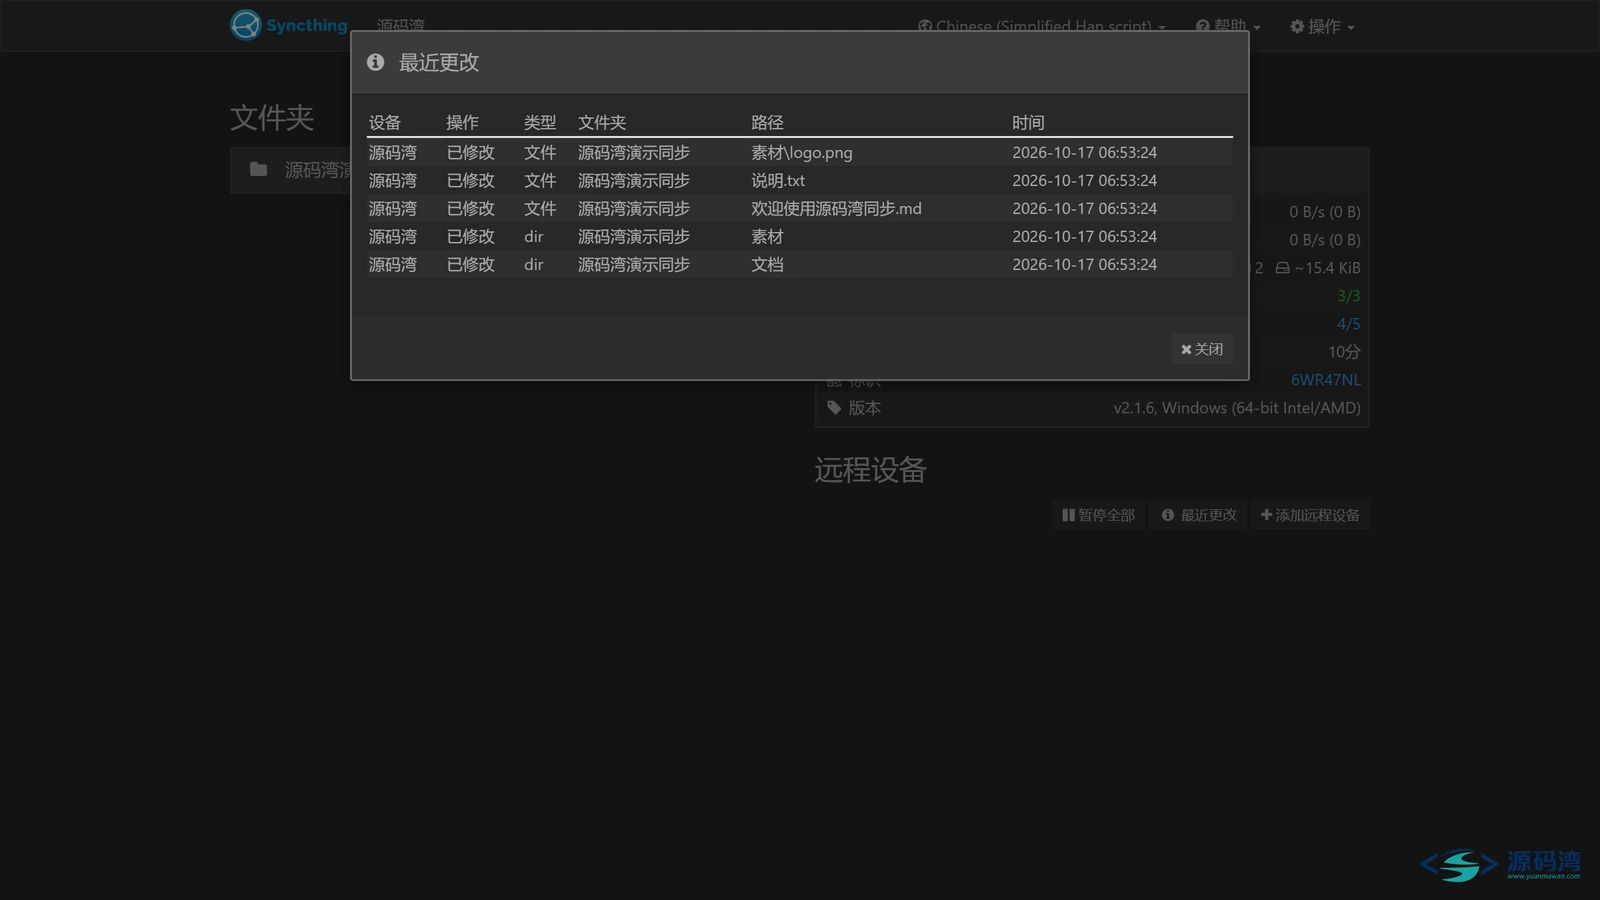Screen dimensions: 1600x900
Task: Click the version text v2.1.6, Windows
Action: (1237, 408)
